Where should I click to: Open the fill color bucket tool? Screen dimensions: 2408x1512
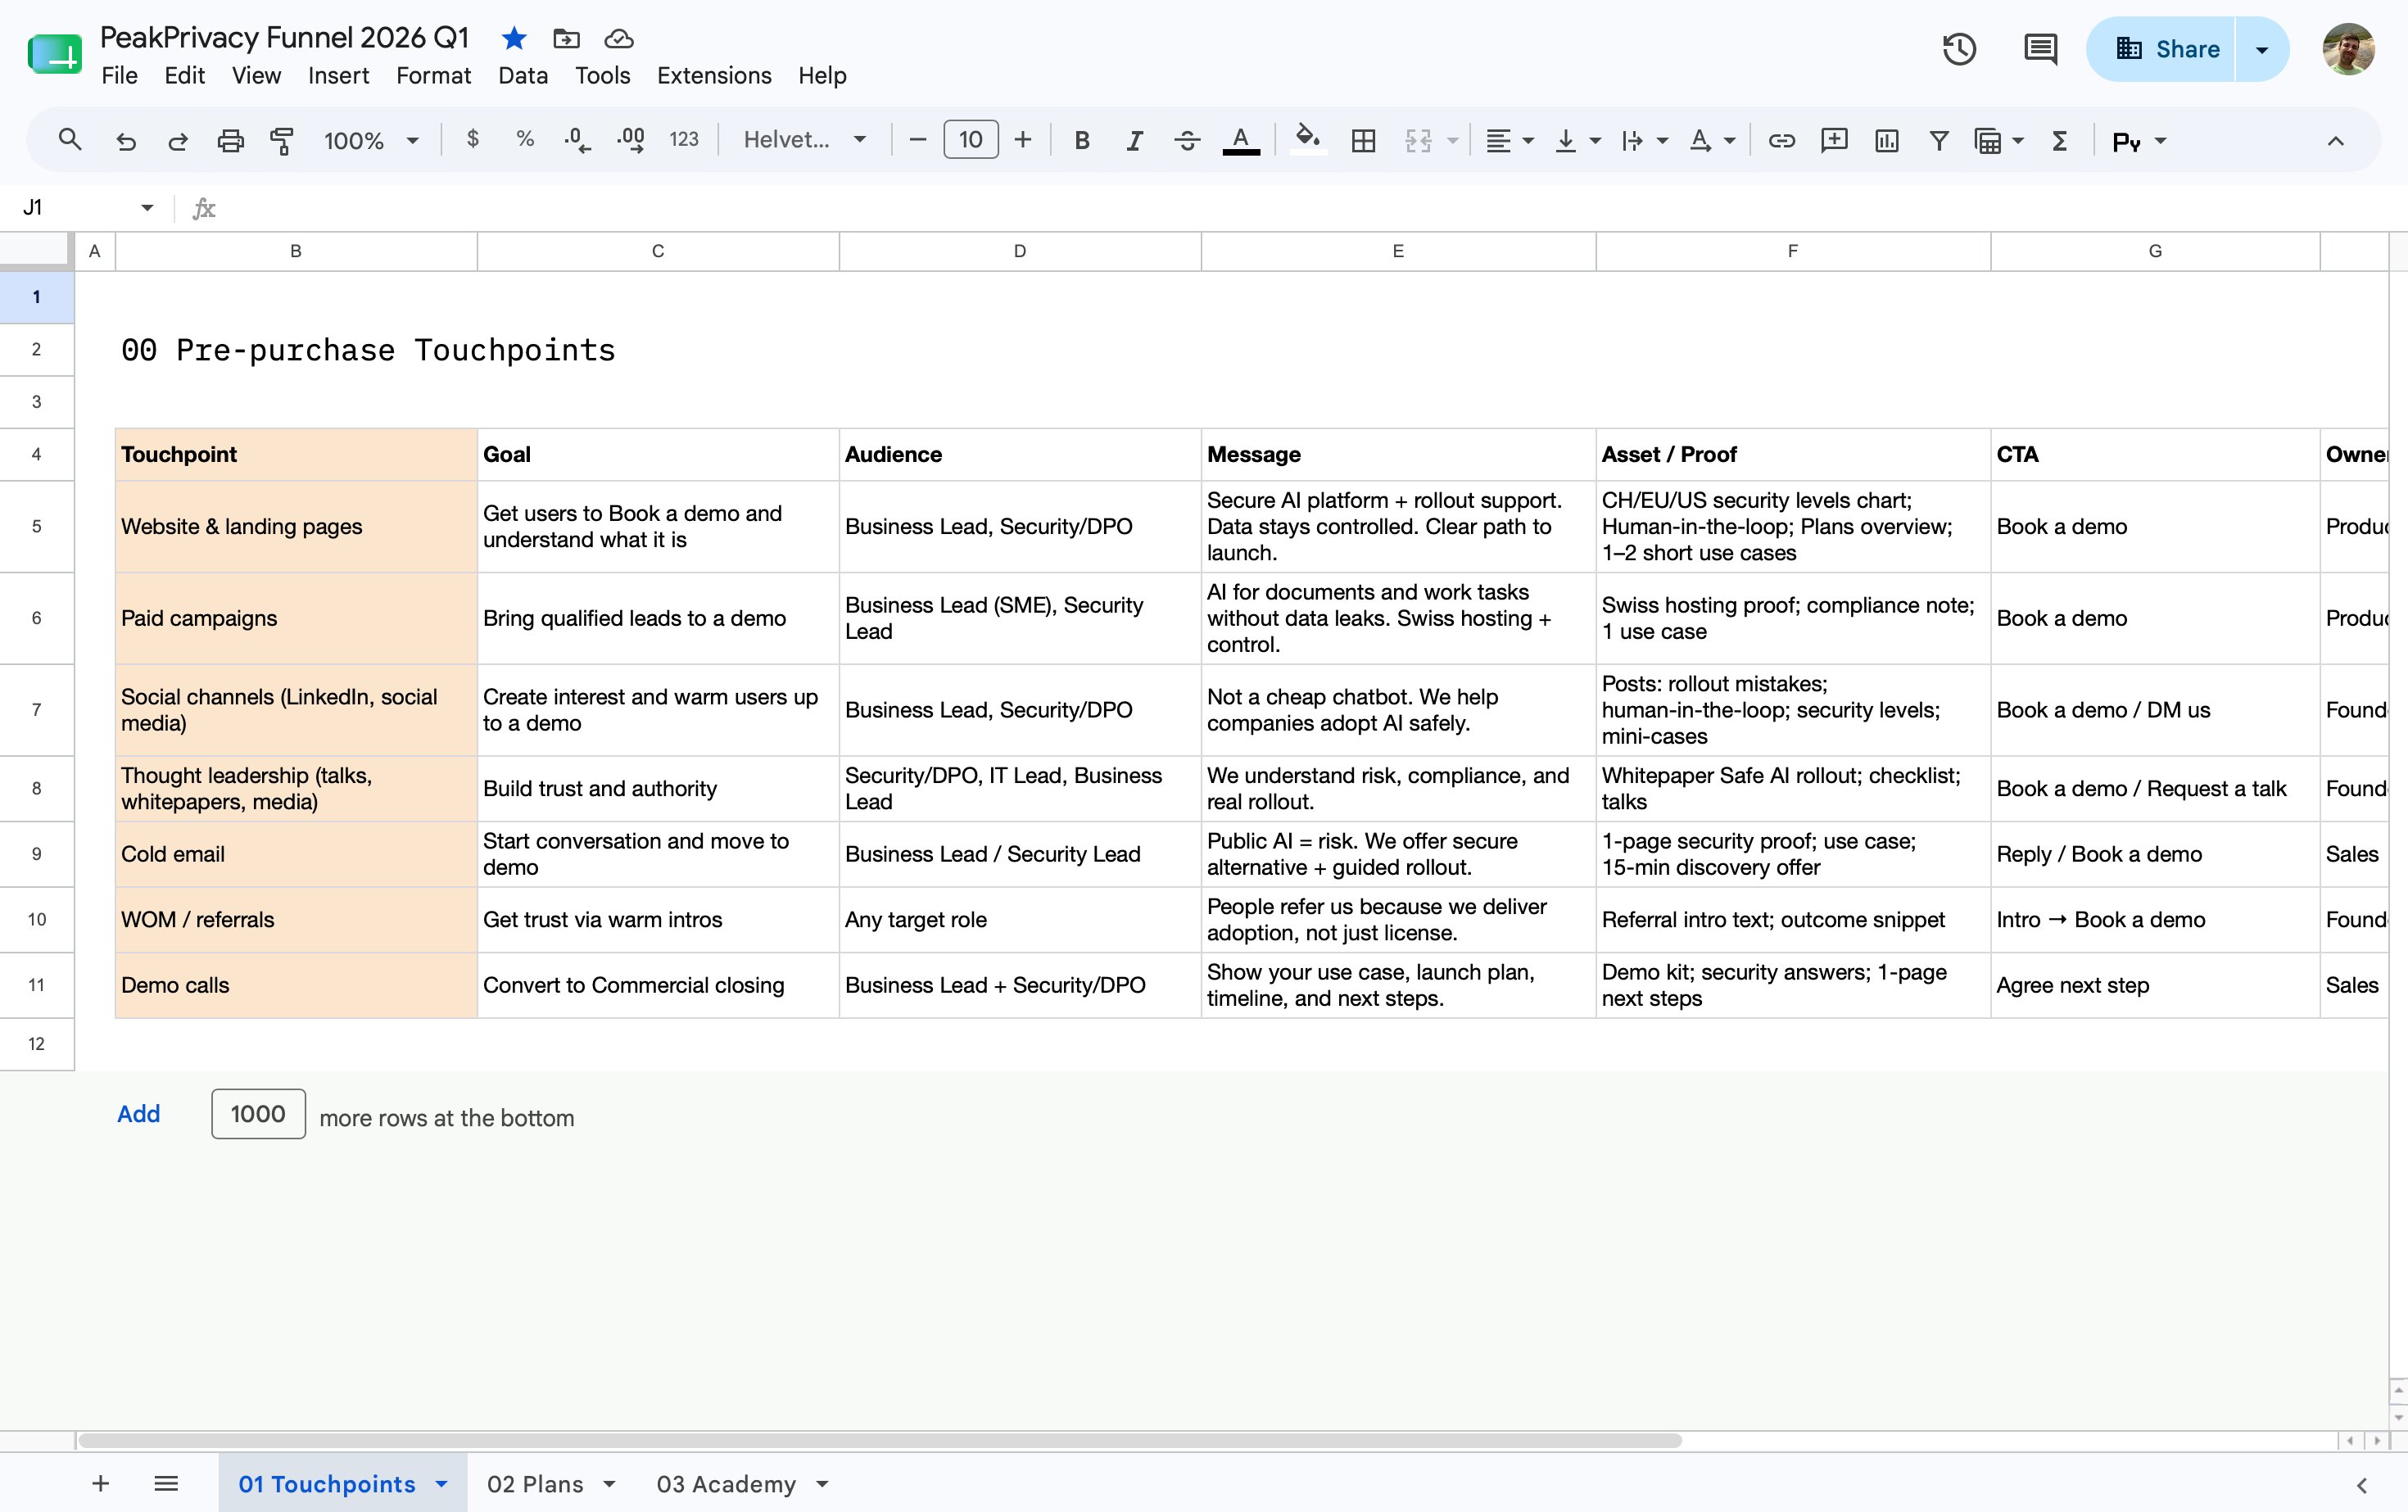[1307, 139]
